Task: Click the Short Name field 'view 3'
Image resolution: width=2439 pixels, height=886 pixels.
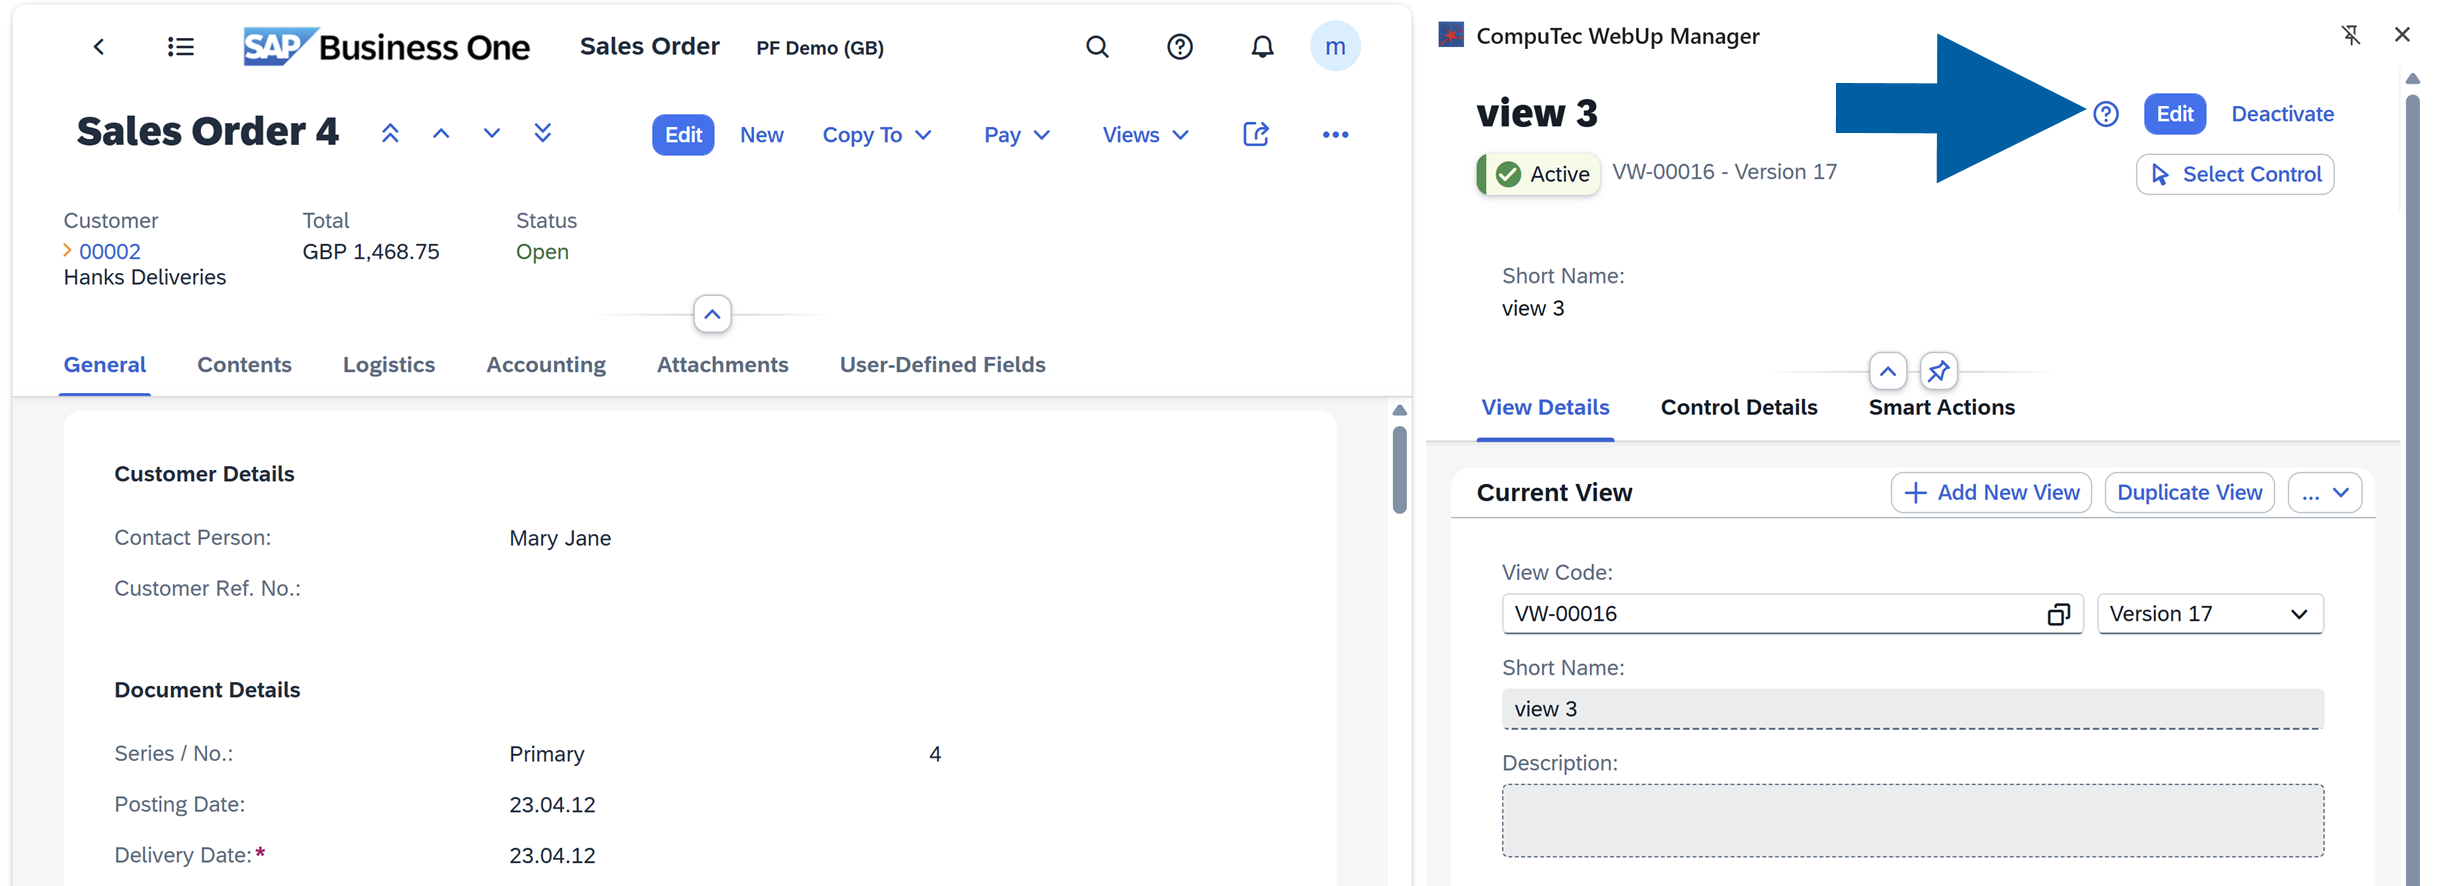Action: [1912, 709]
